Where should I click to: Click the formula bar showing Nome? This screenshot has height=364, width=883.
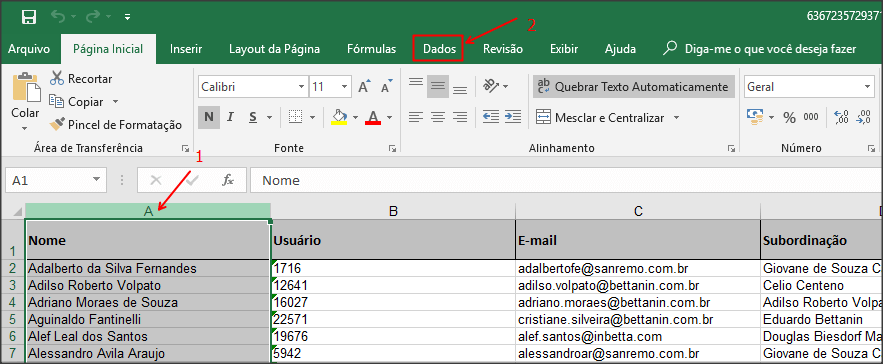tap(566, 180)
